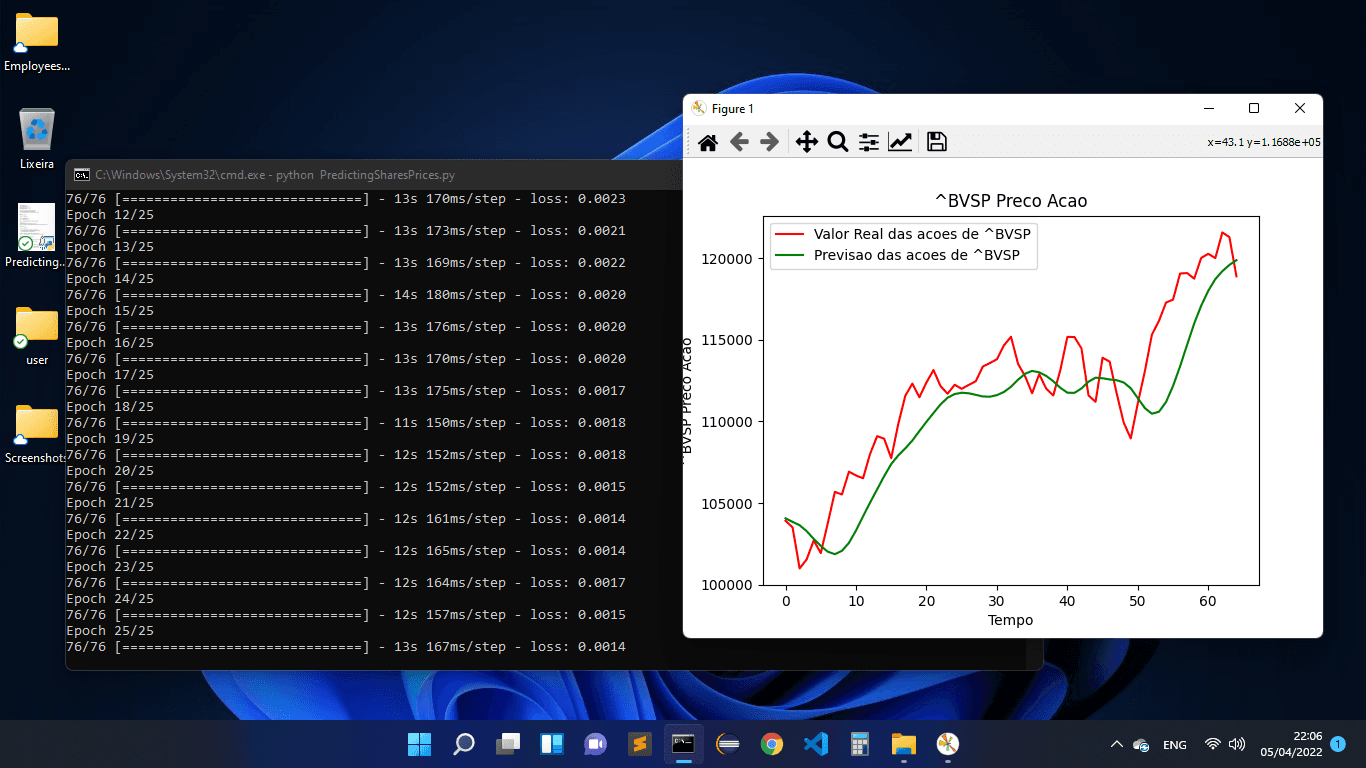Click the Home reset view icon

pos(708,142)
